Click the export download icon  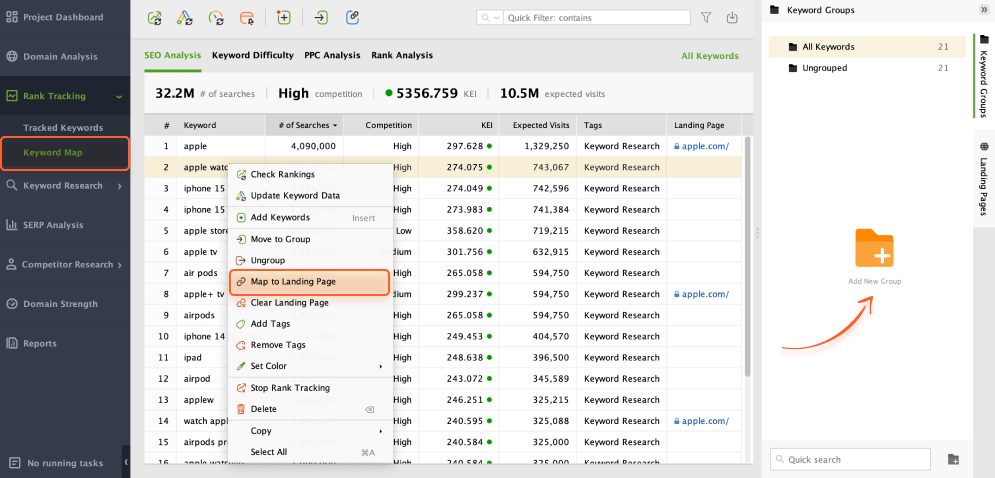(732, 18)
